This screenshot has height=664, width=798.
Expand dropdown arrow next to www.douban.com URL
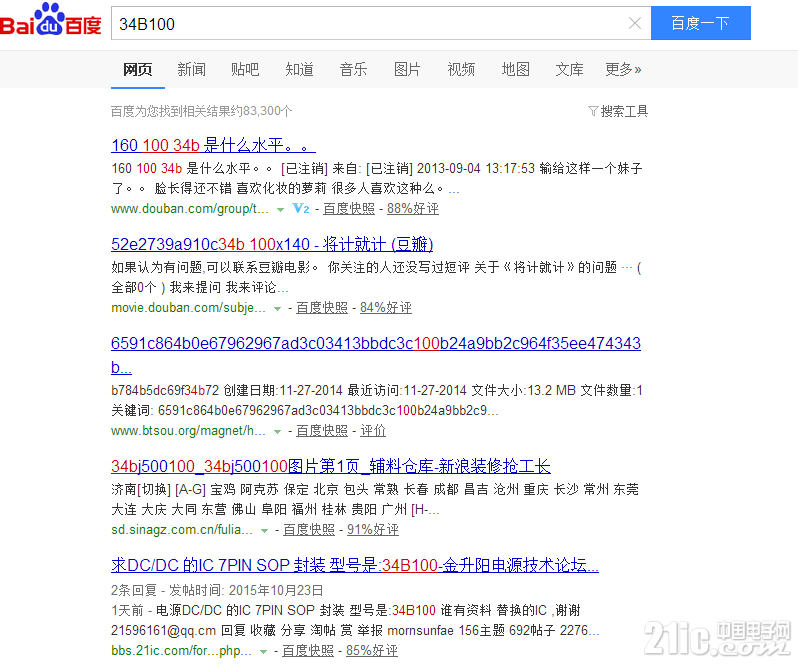280,209
